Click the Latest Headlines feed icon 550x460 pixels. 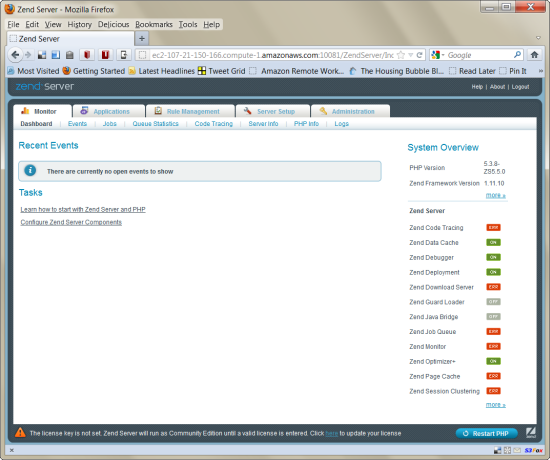point(132,71)
